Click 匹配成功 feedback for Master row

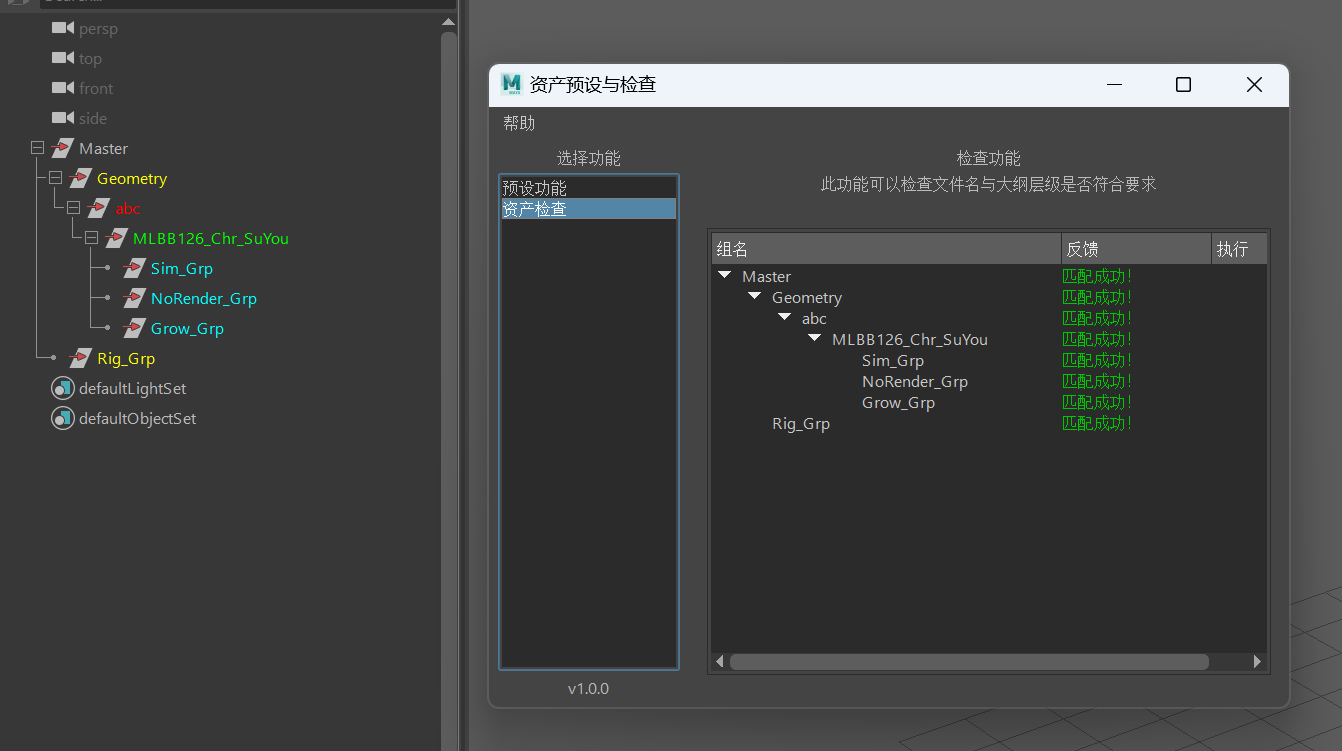point(1097,276)
